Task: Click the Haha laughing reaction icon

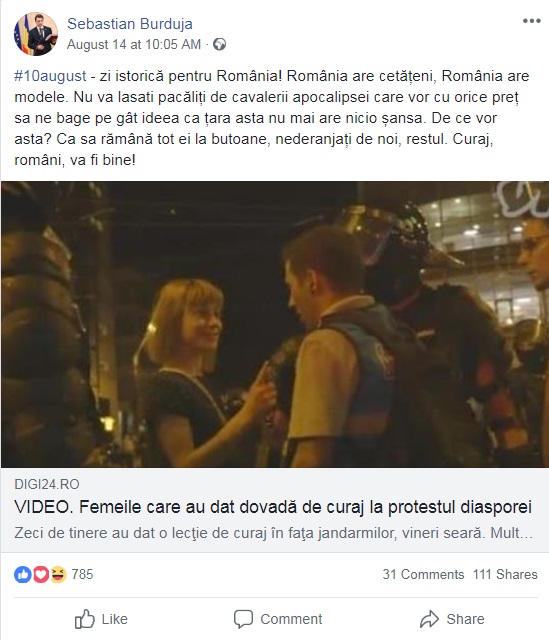Action: tap(58, 574)
